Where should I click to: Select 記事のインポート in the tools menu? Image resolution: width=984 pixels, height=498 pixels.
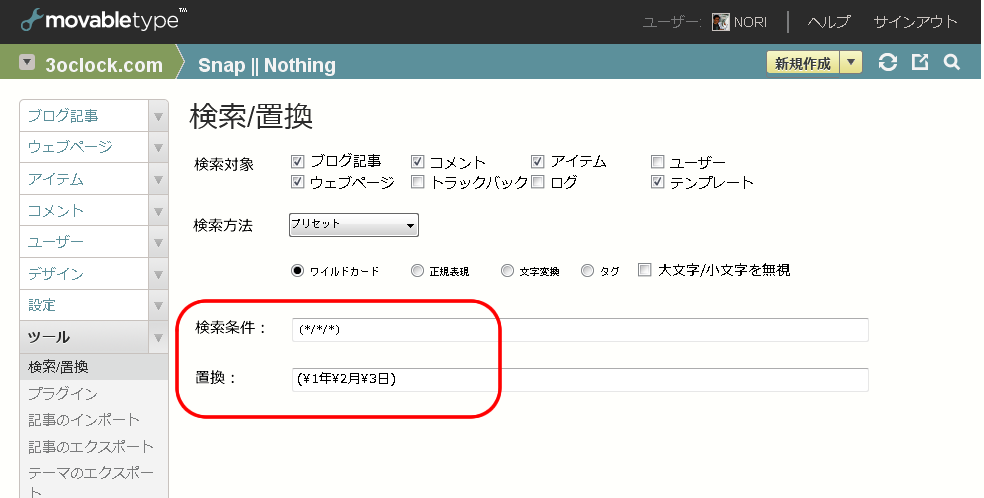pyautogui.click(x=84, y=419)
